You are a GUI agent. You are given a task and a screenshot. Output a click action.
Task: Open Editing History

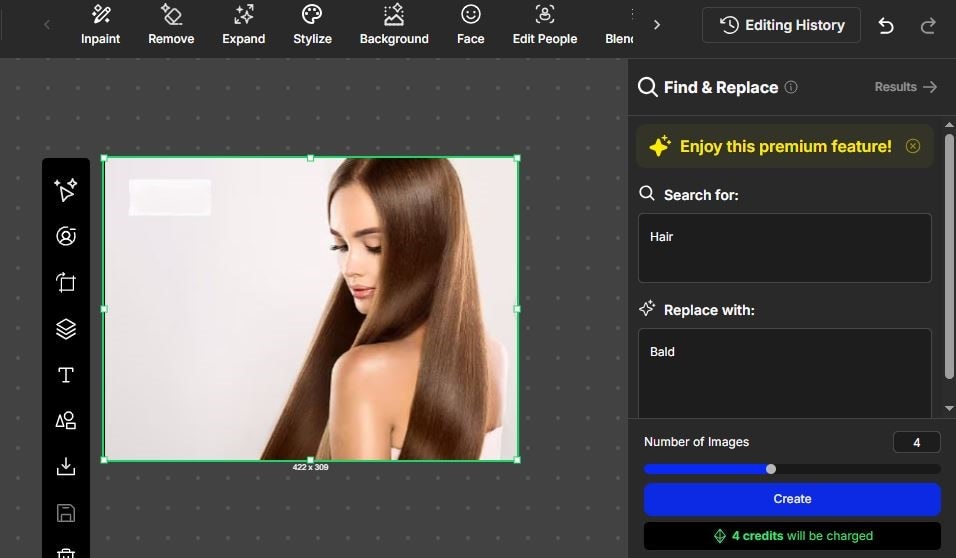click(781, 25)
